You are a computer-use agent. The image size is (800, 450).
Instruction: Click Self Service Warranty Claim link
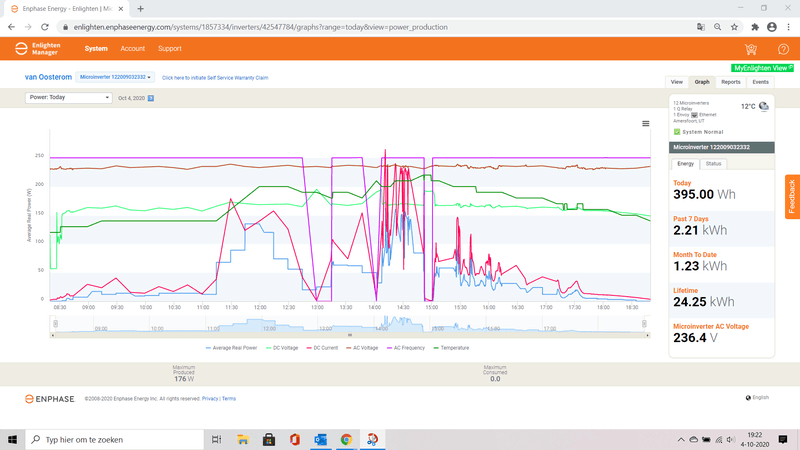215,78
